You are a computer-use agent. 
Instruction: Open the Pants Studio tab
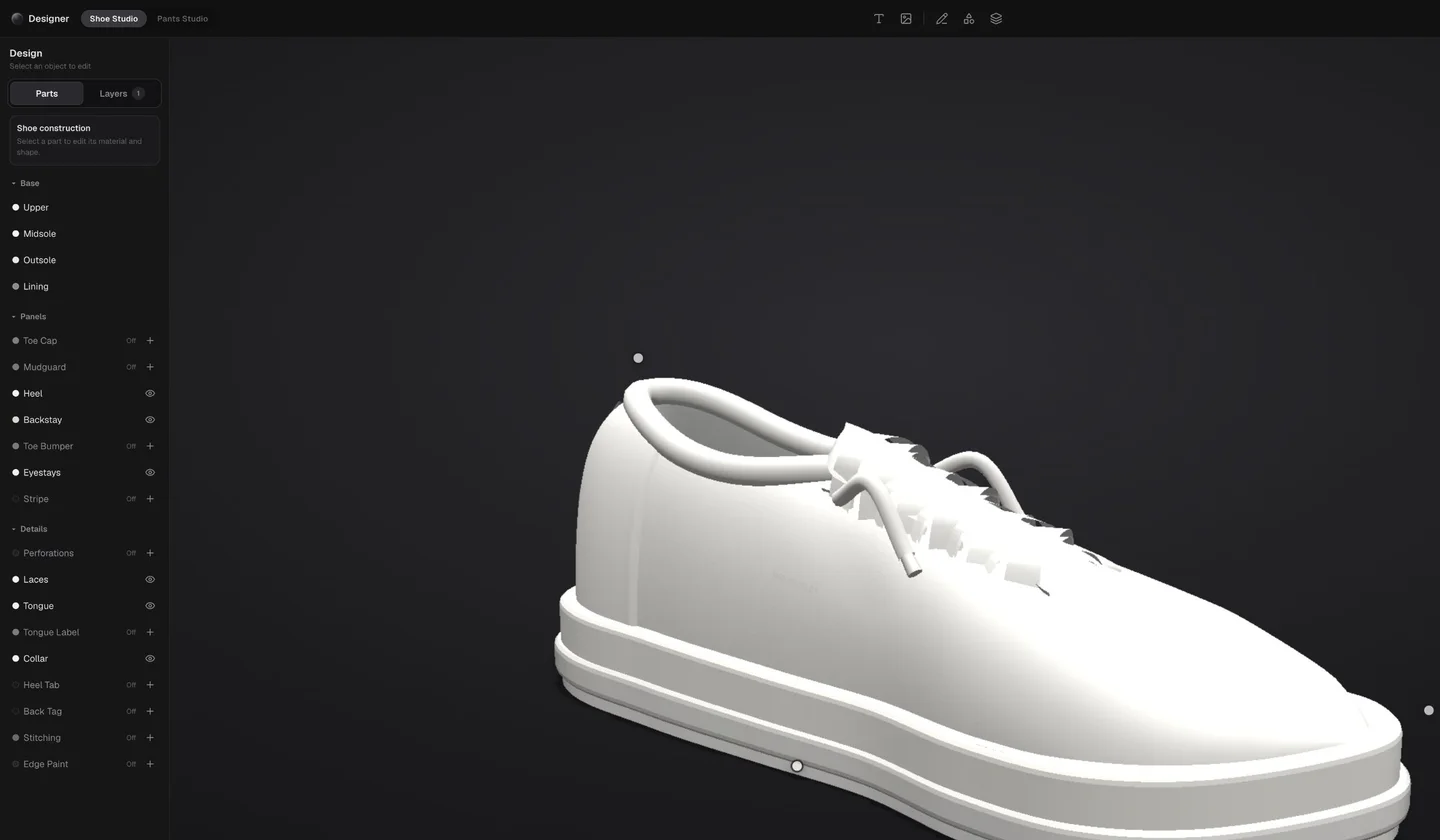[x=182, y=19]
